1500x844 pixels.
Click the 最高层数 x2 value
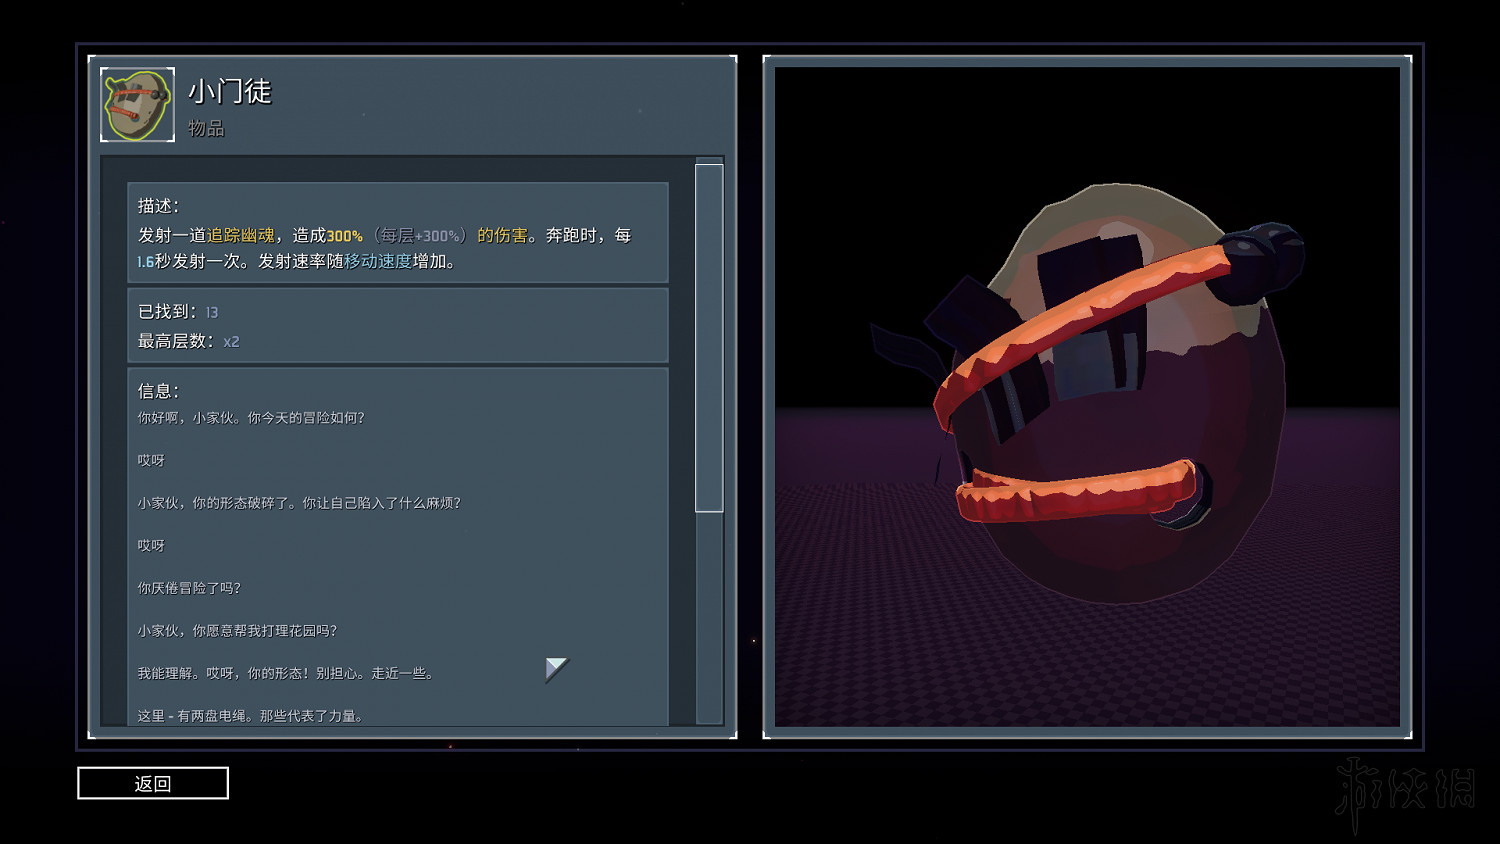[x=231, y=342]
